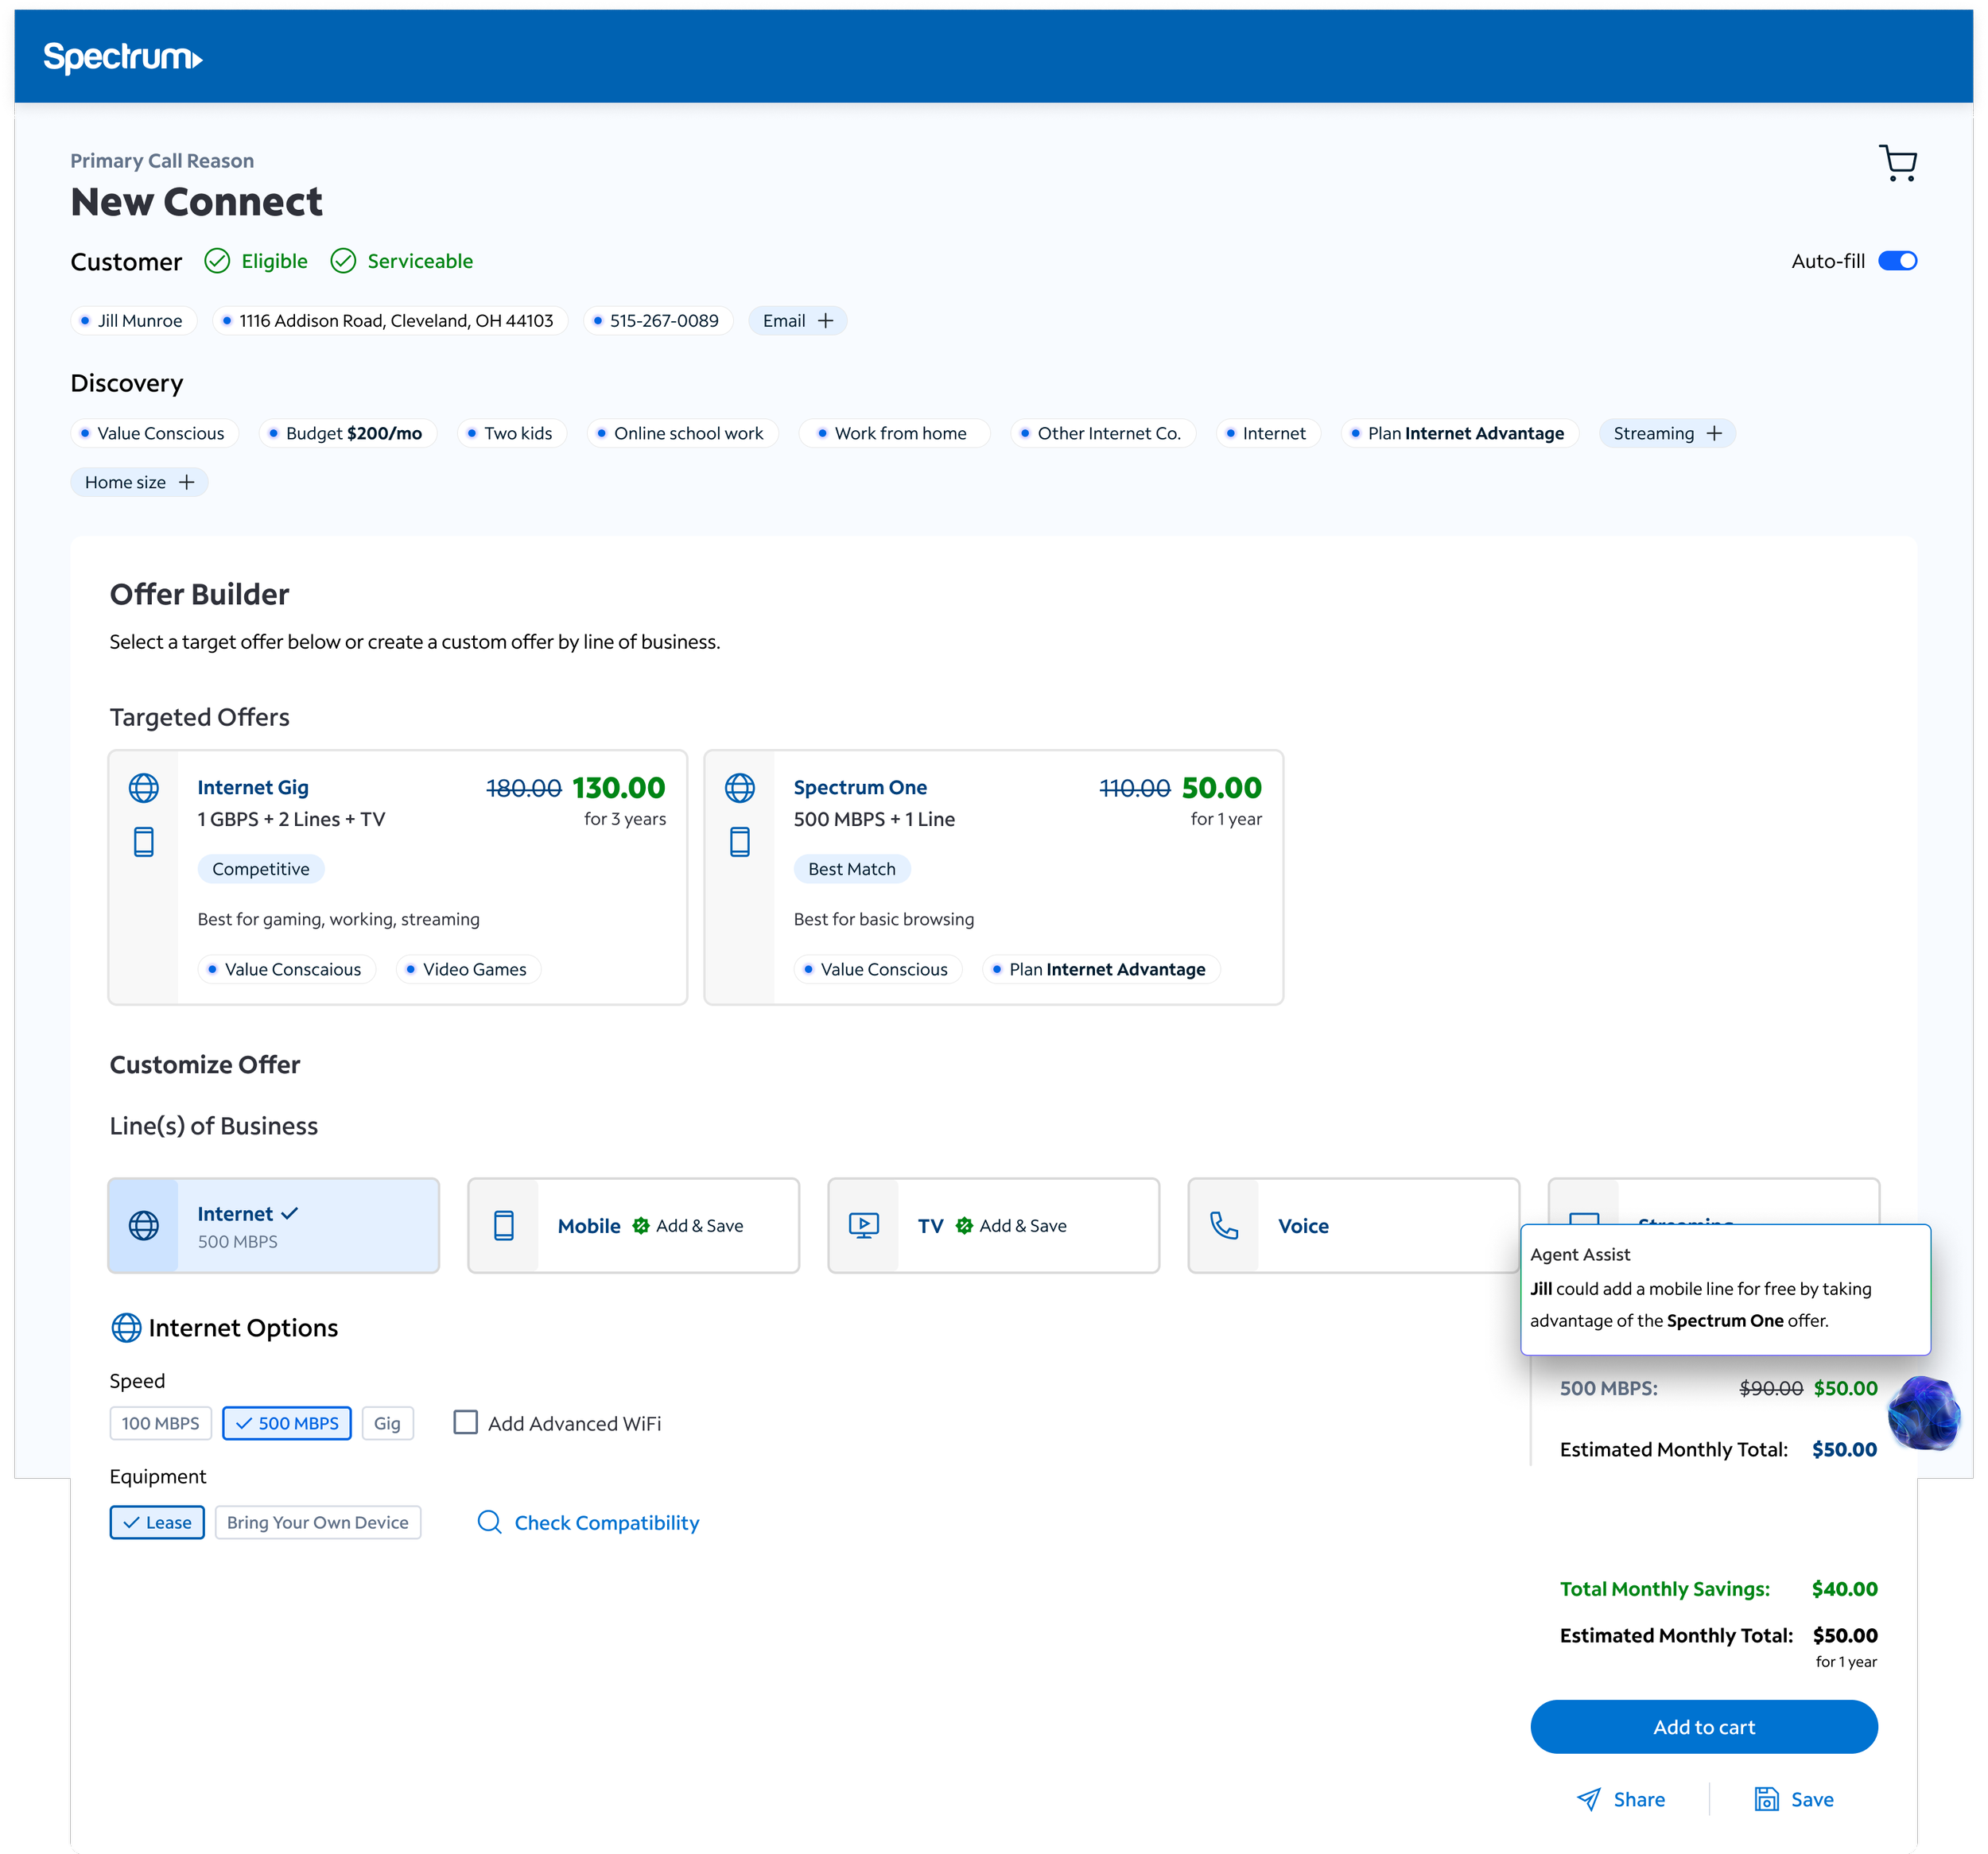Screen dimensions: 1988x1854
Task: Click the Value Conscious discovery chip
Action: point(155,433)
